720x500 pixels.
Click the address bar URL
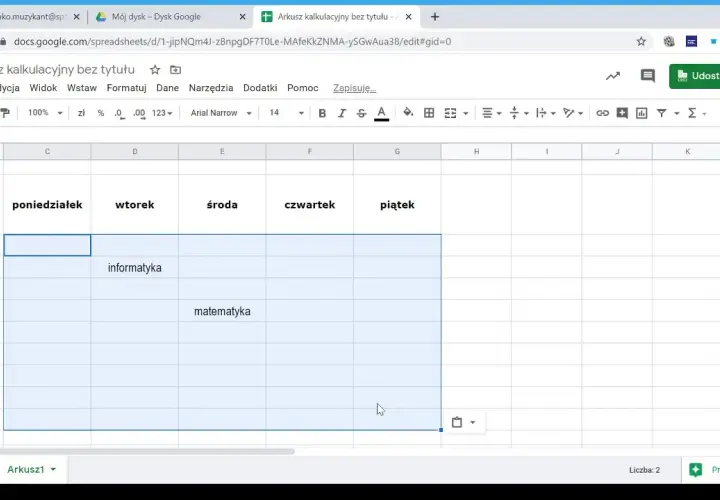(232, 42)
